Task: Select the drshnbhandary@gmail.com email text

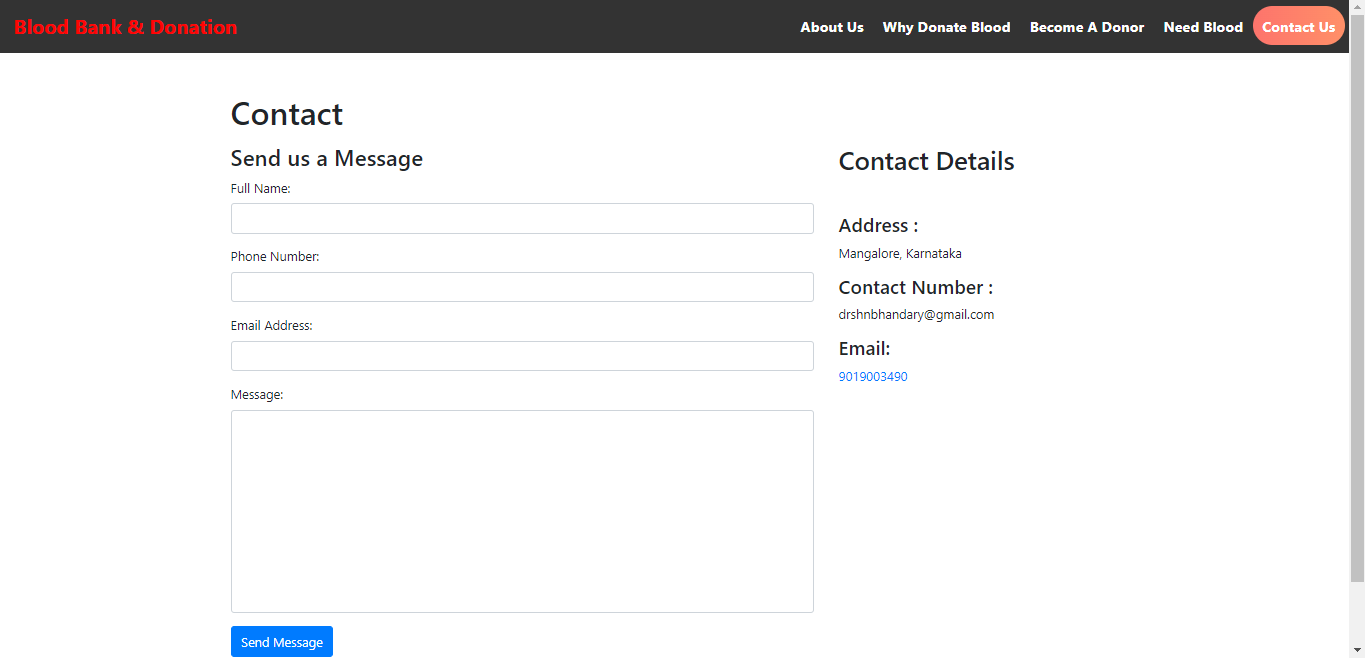Action: (x=916, y=314)
